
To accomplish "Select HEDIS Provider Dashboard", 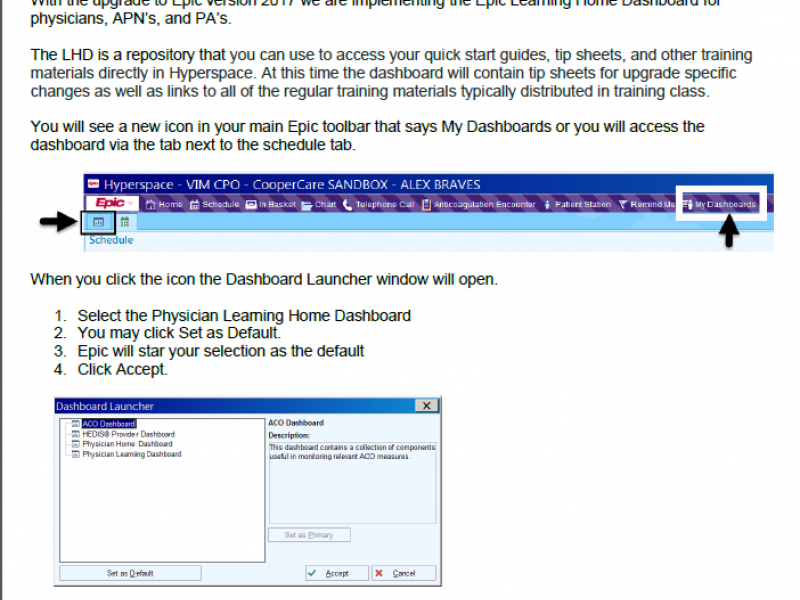I will coord(128,434).
